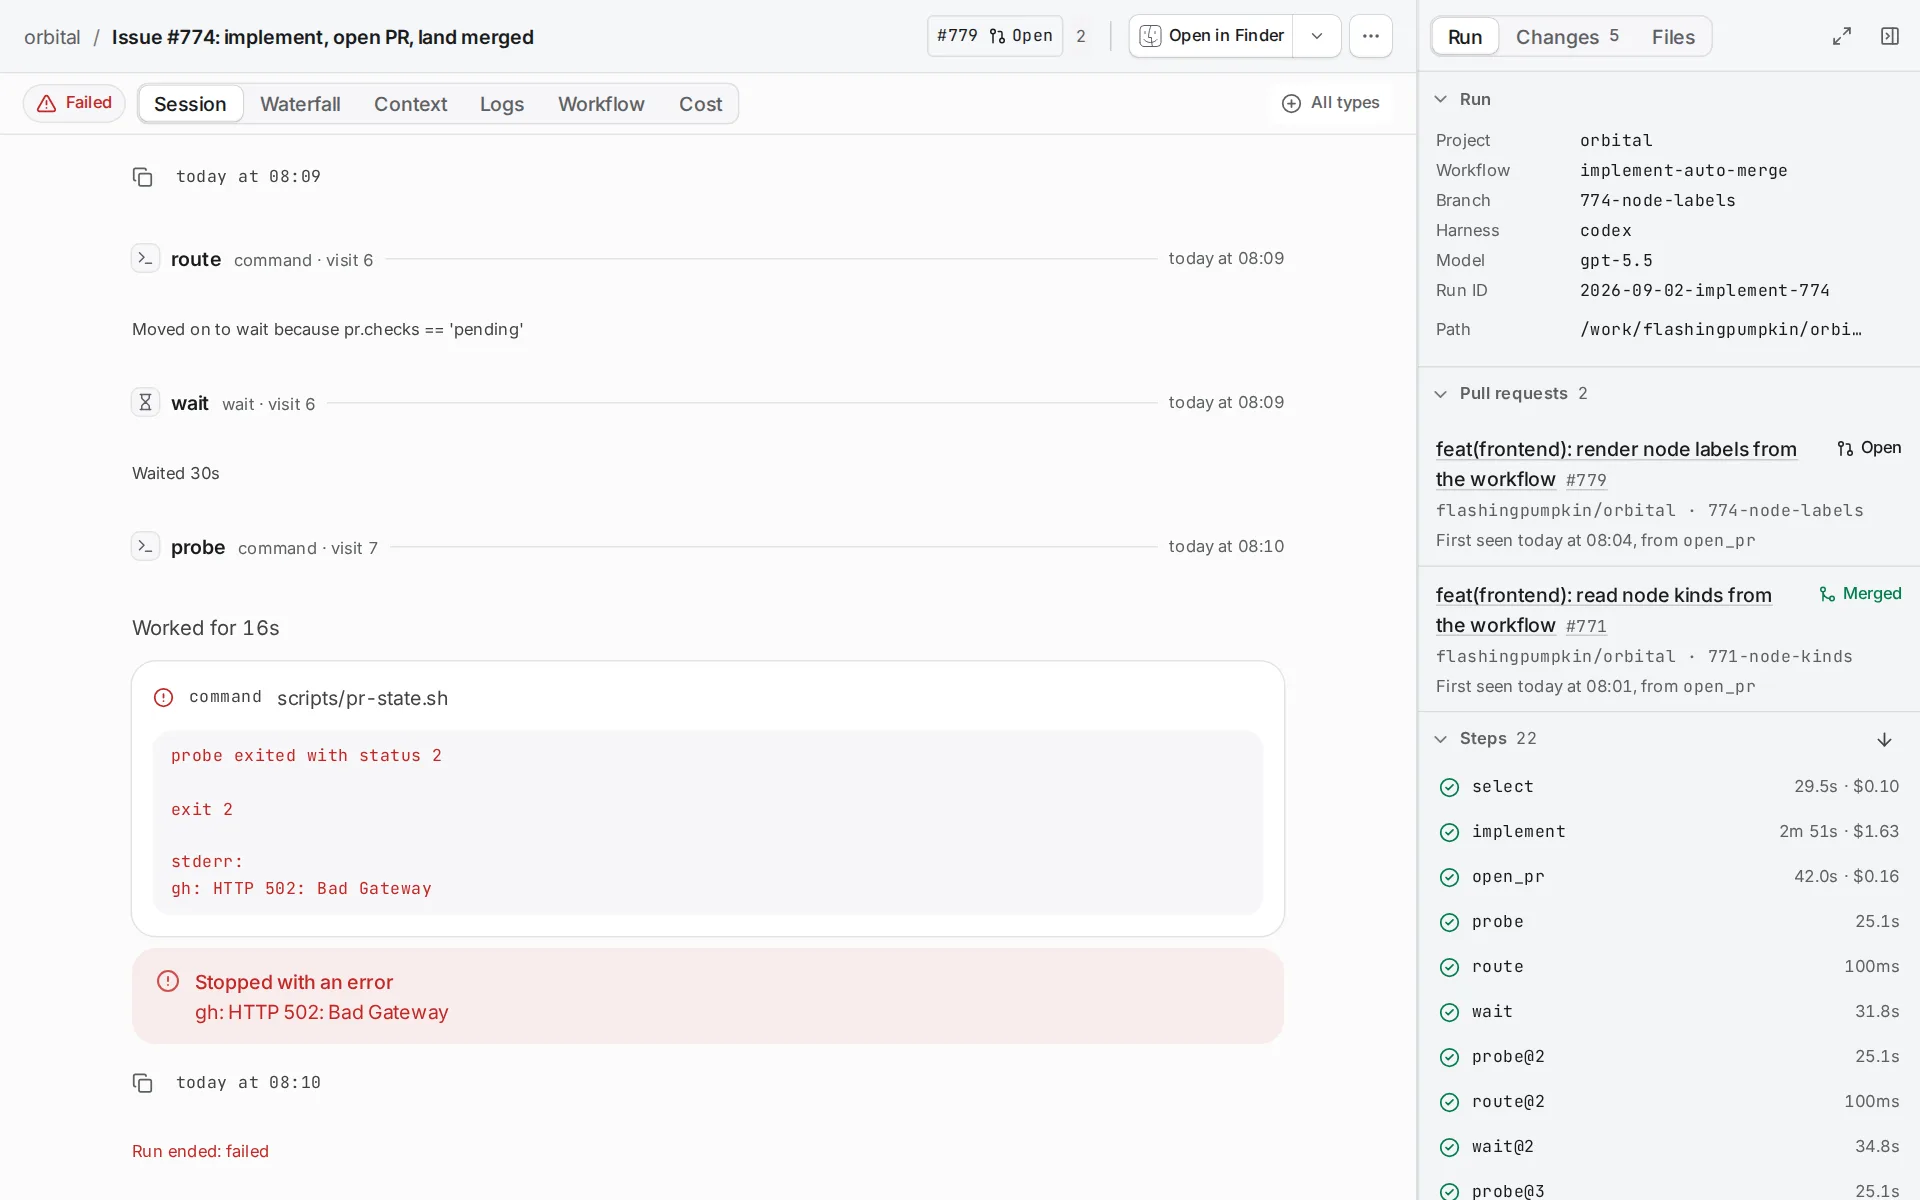Open the dropdown arrow next to Open in Finder

coord(1317,36)
